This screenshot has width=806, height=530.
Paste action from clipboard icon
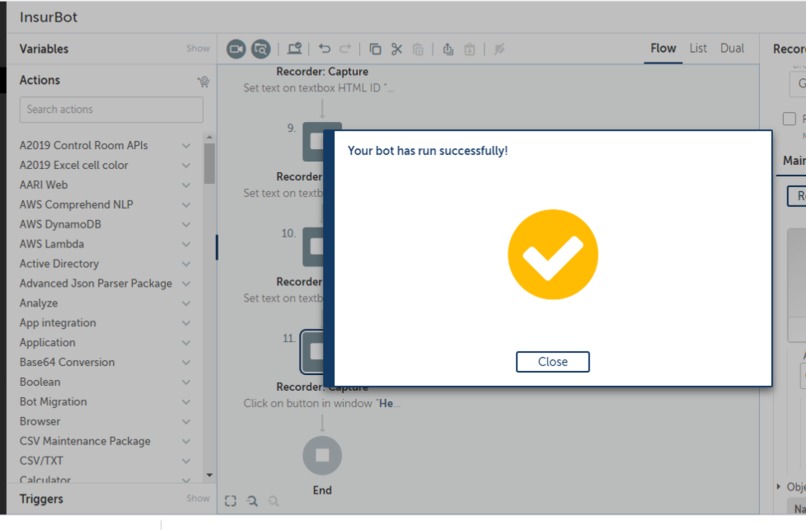tap(418, 49)
